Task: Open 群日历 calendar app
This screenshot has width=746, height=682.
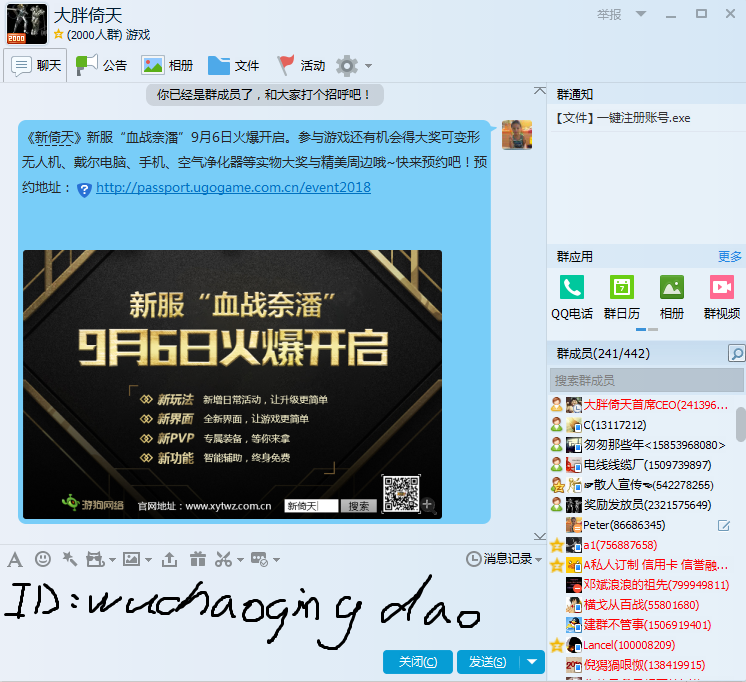Action: tap(622, 297)
